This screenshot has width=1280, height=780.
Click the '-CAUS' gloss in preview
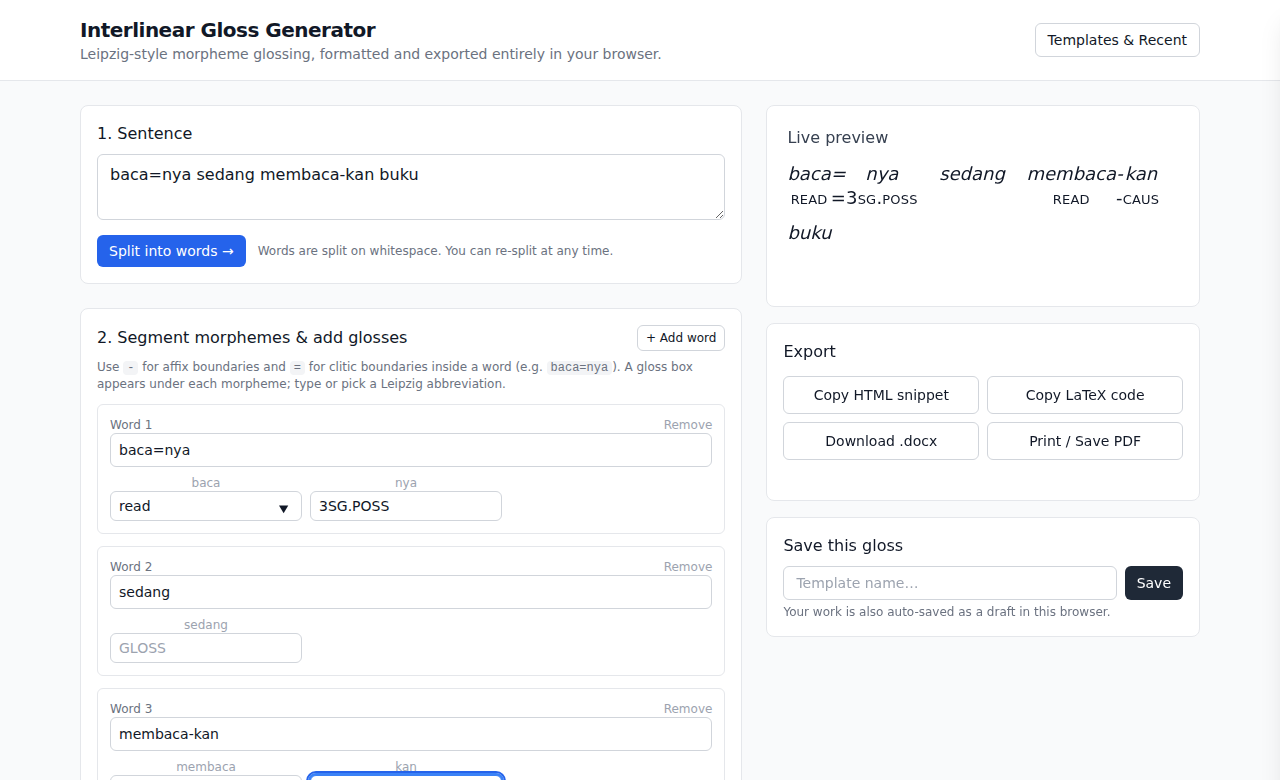coord(1137,199)
